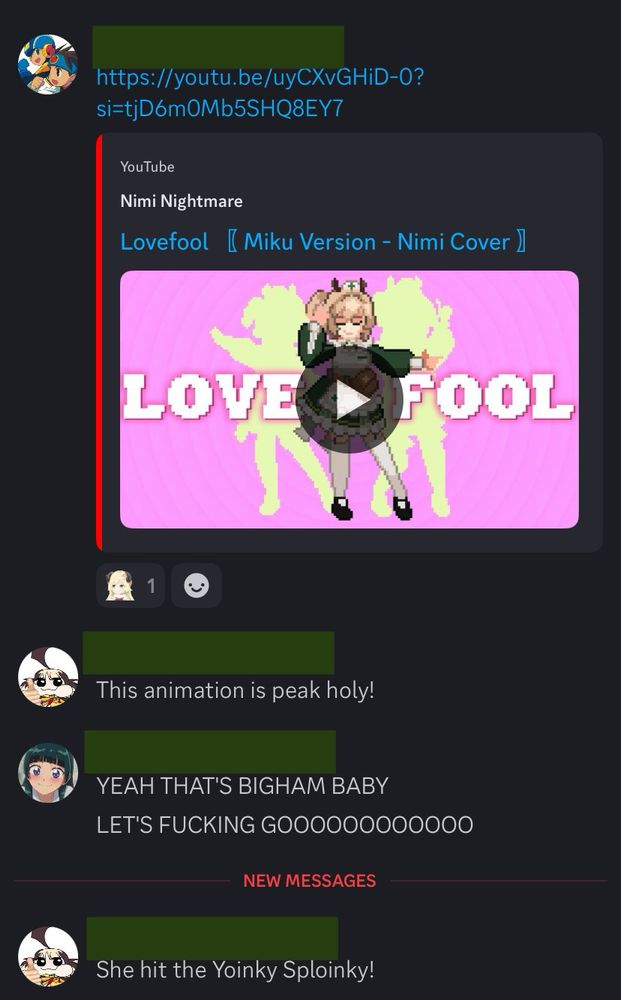Viewport: 621px width, 1000px height.
Task: Click the redacted username overlapping 'She hit the Yoinky Sploinky!'
Action: click(212, 938)
